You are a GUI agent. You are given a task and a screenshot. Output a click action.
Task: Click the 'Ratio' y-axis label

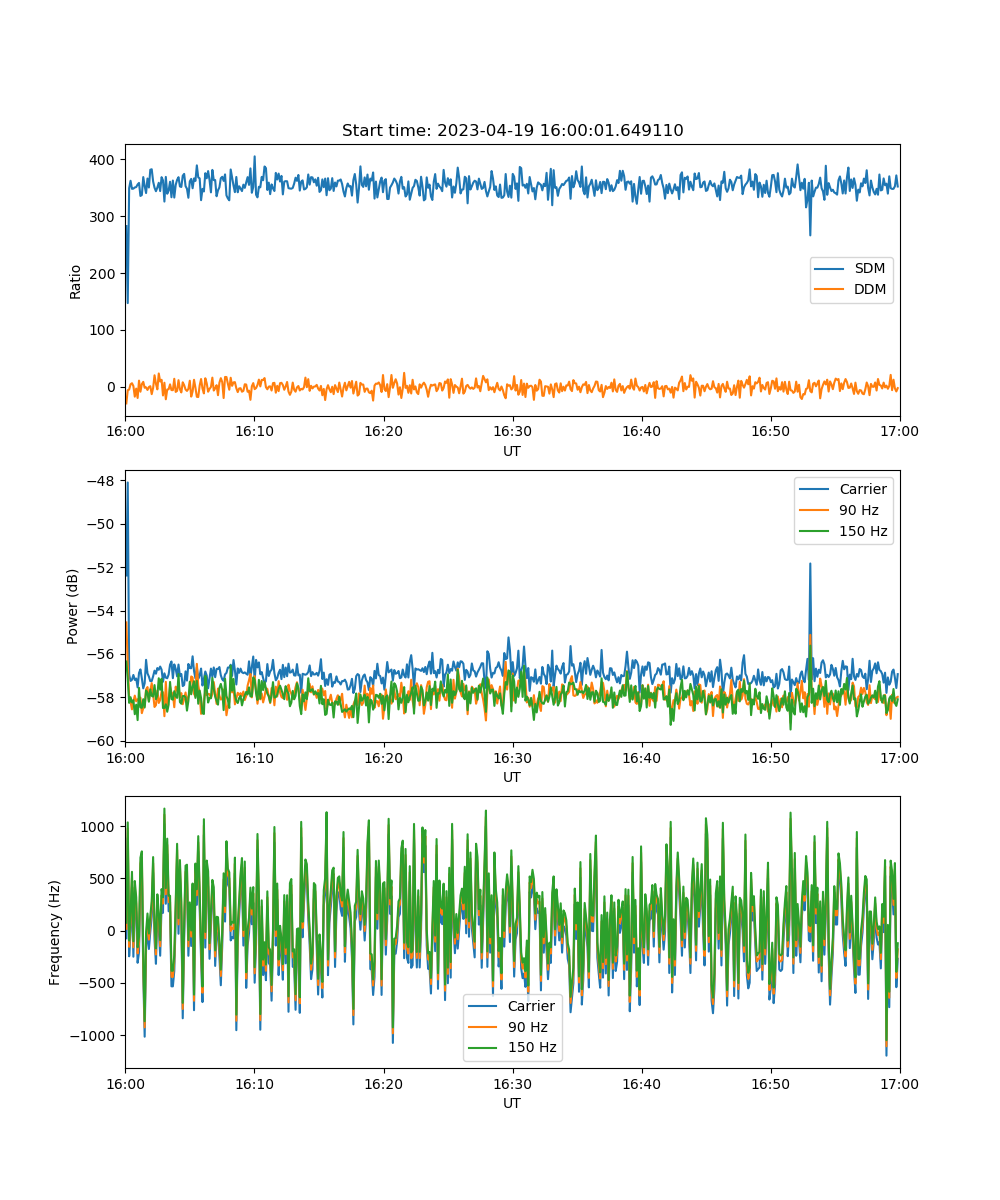click(x=75, y=281)
